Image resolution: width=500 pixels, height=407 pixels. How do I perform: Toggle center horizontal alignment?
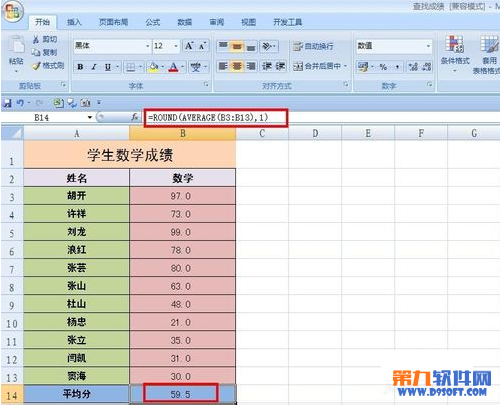click(237, 66)
